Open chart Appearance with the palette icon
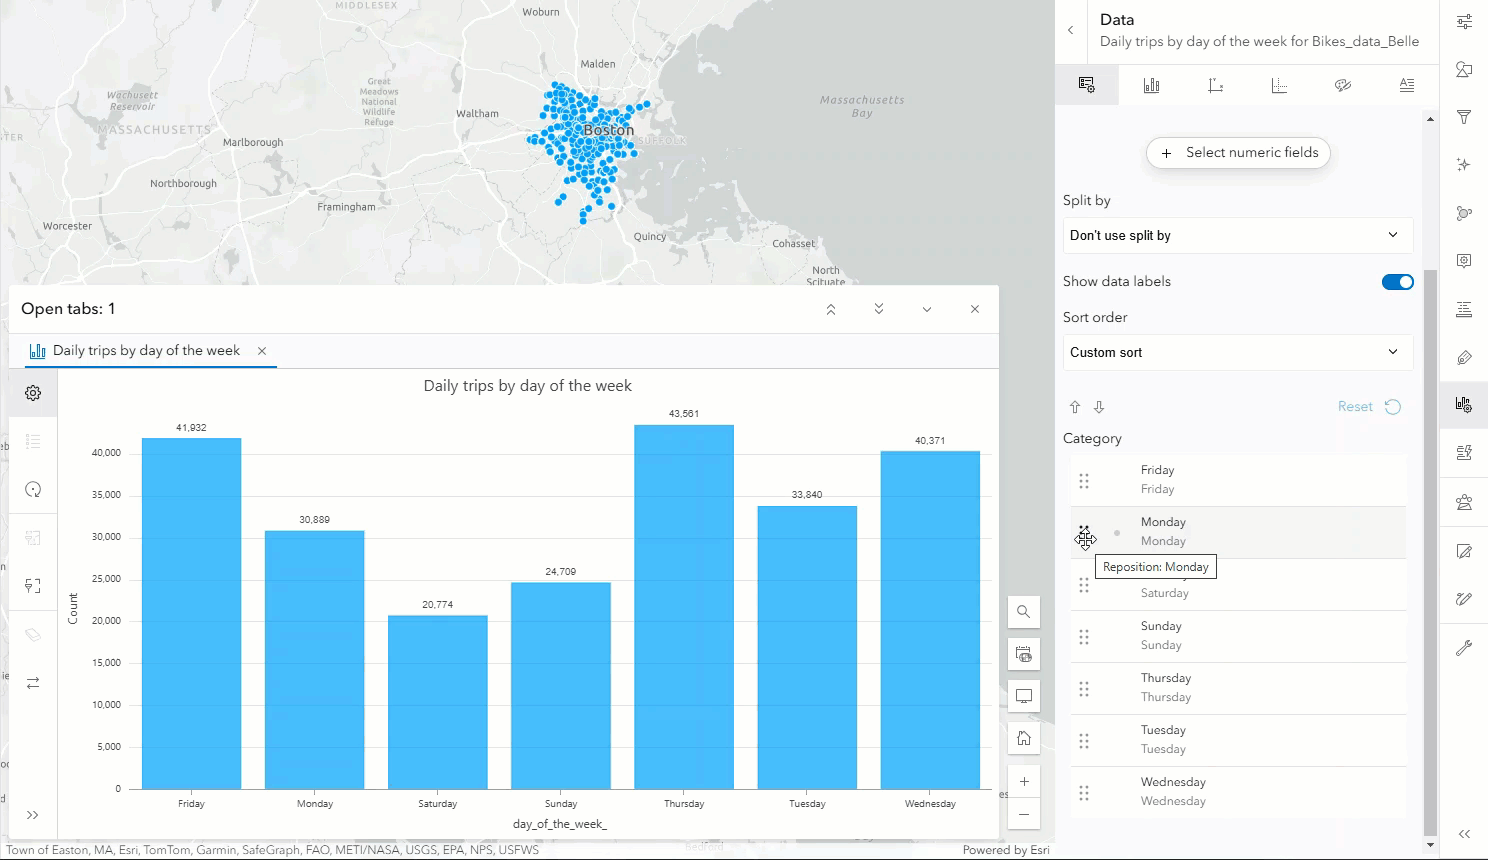 [1343, 85]
